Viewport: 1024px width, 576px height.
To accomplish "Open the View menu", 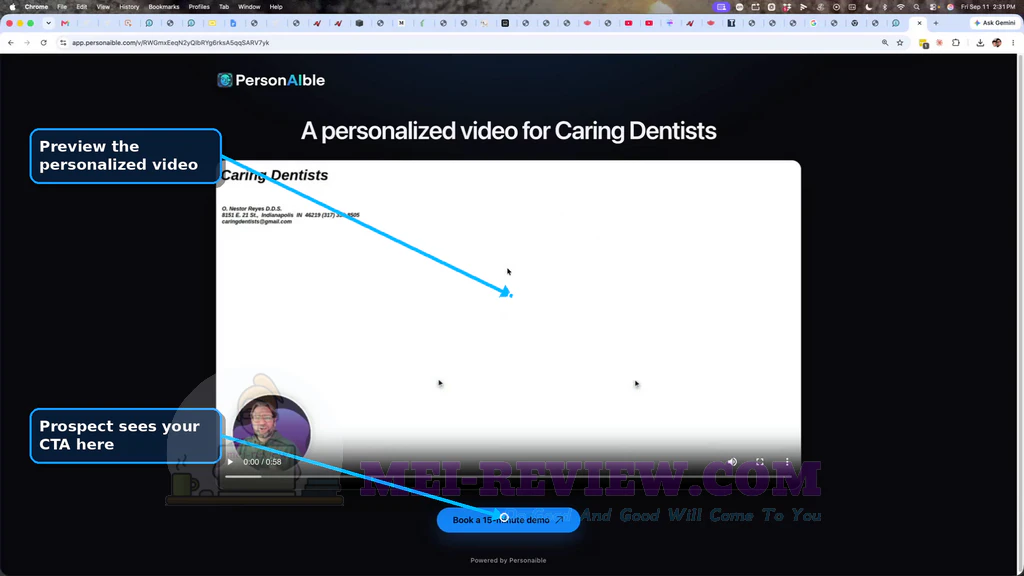I will pos(103,7).
